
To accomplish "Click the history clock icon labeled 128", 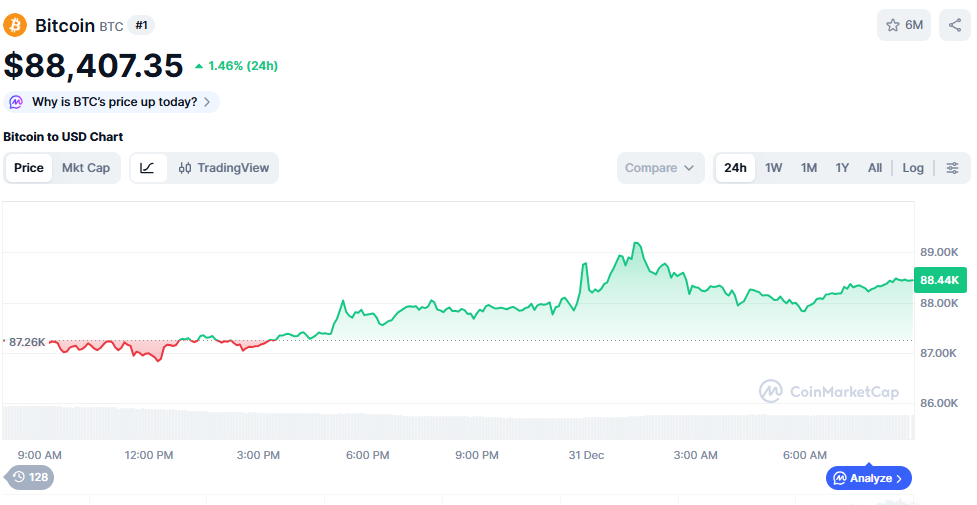I will (19, 477).
